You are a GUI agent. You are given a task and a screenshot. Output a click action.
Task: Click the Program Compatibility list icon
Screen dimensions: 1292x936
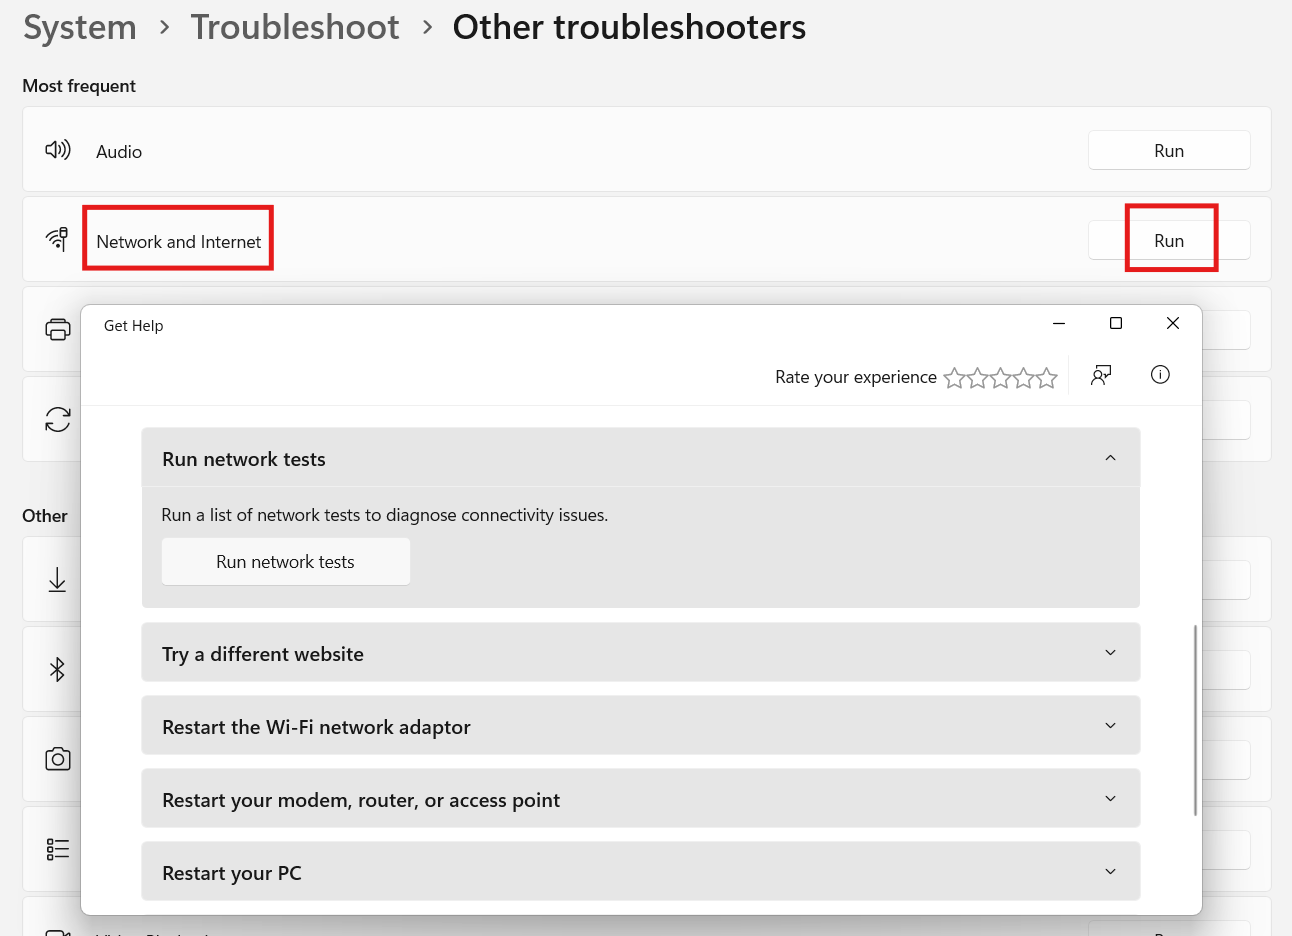pos(58,848)
